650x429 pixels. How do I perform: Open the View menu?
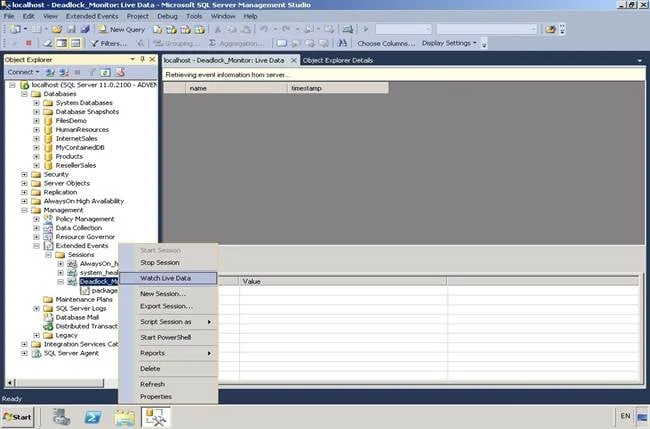click(50, 16)
